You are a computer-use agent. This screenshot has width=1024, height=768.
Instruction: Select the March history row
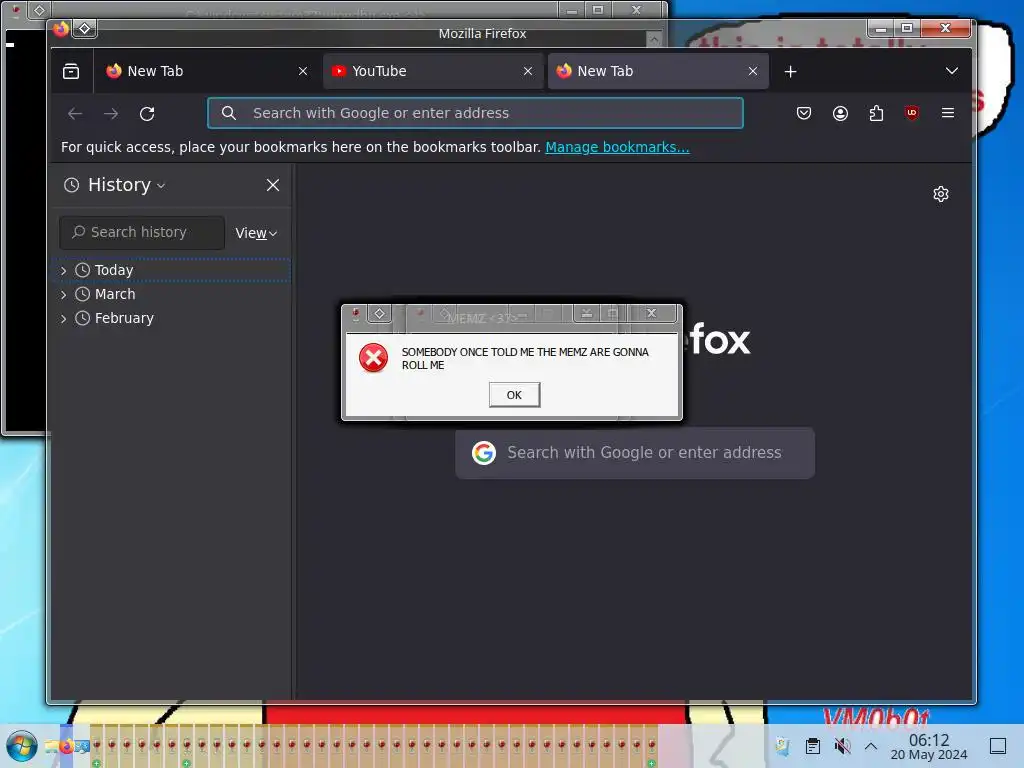pyautogui.click(x=172, y=295)
